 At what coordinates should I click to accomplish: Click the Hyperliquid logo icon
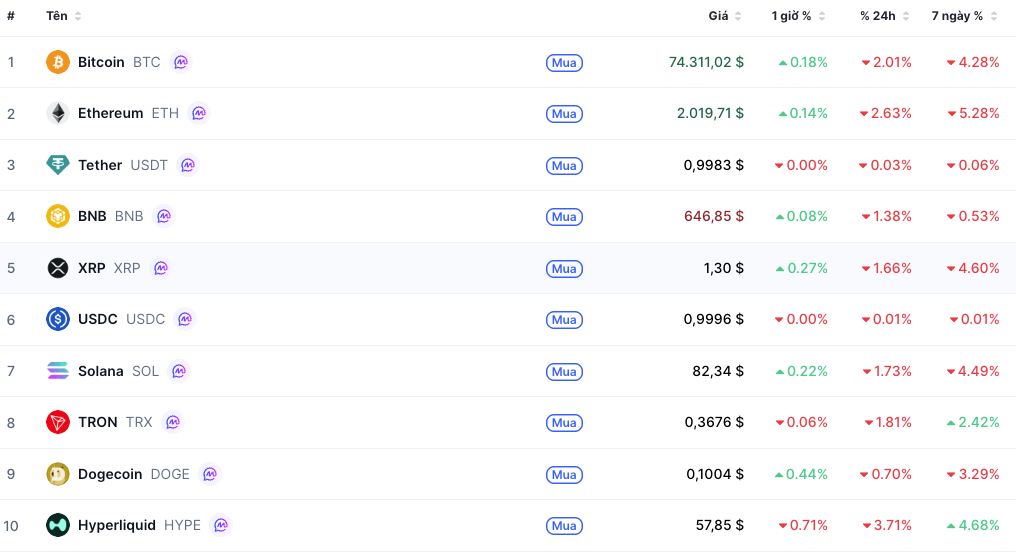[x=58, y=525]
